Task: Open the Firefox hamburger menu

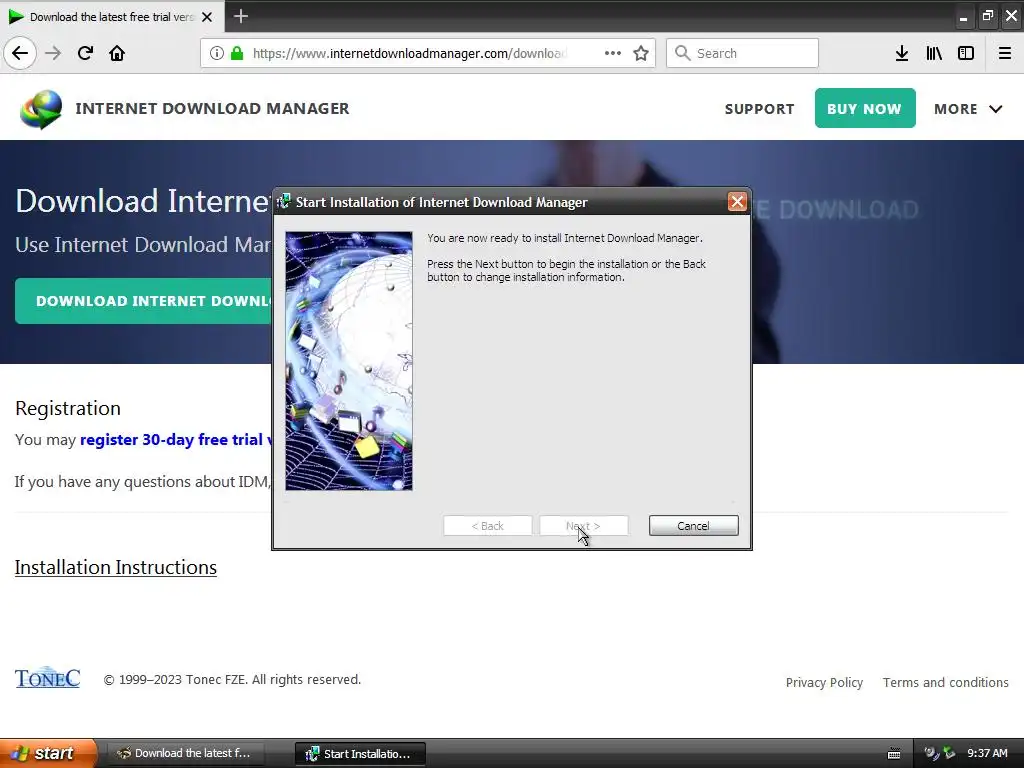Action: tap(1005, 53)
